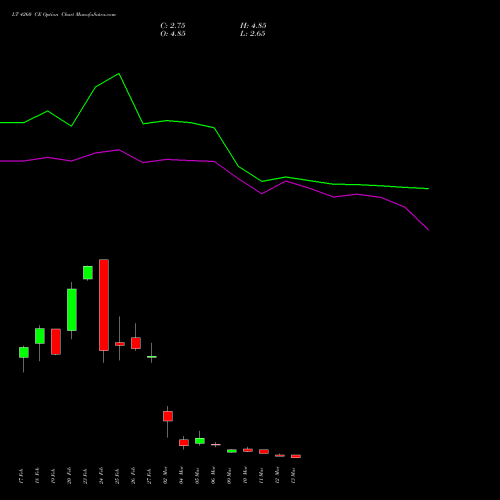Image resolution: width=500 pixels, height=500 pixels.
Task: Click the green line at its highest peak
Action: (x=119, y=74)
